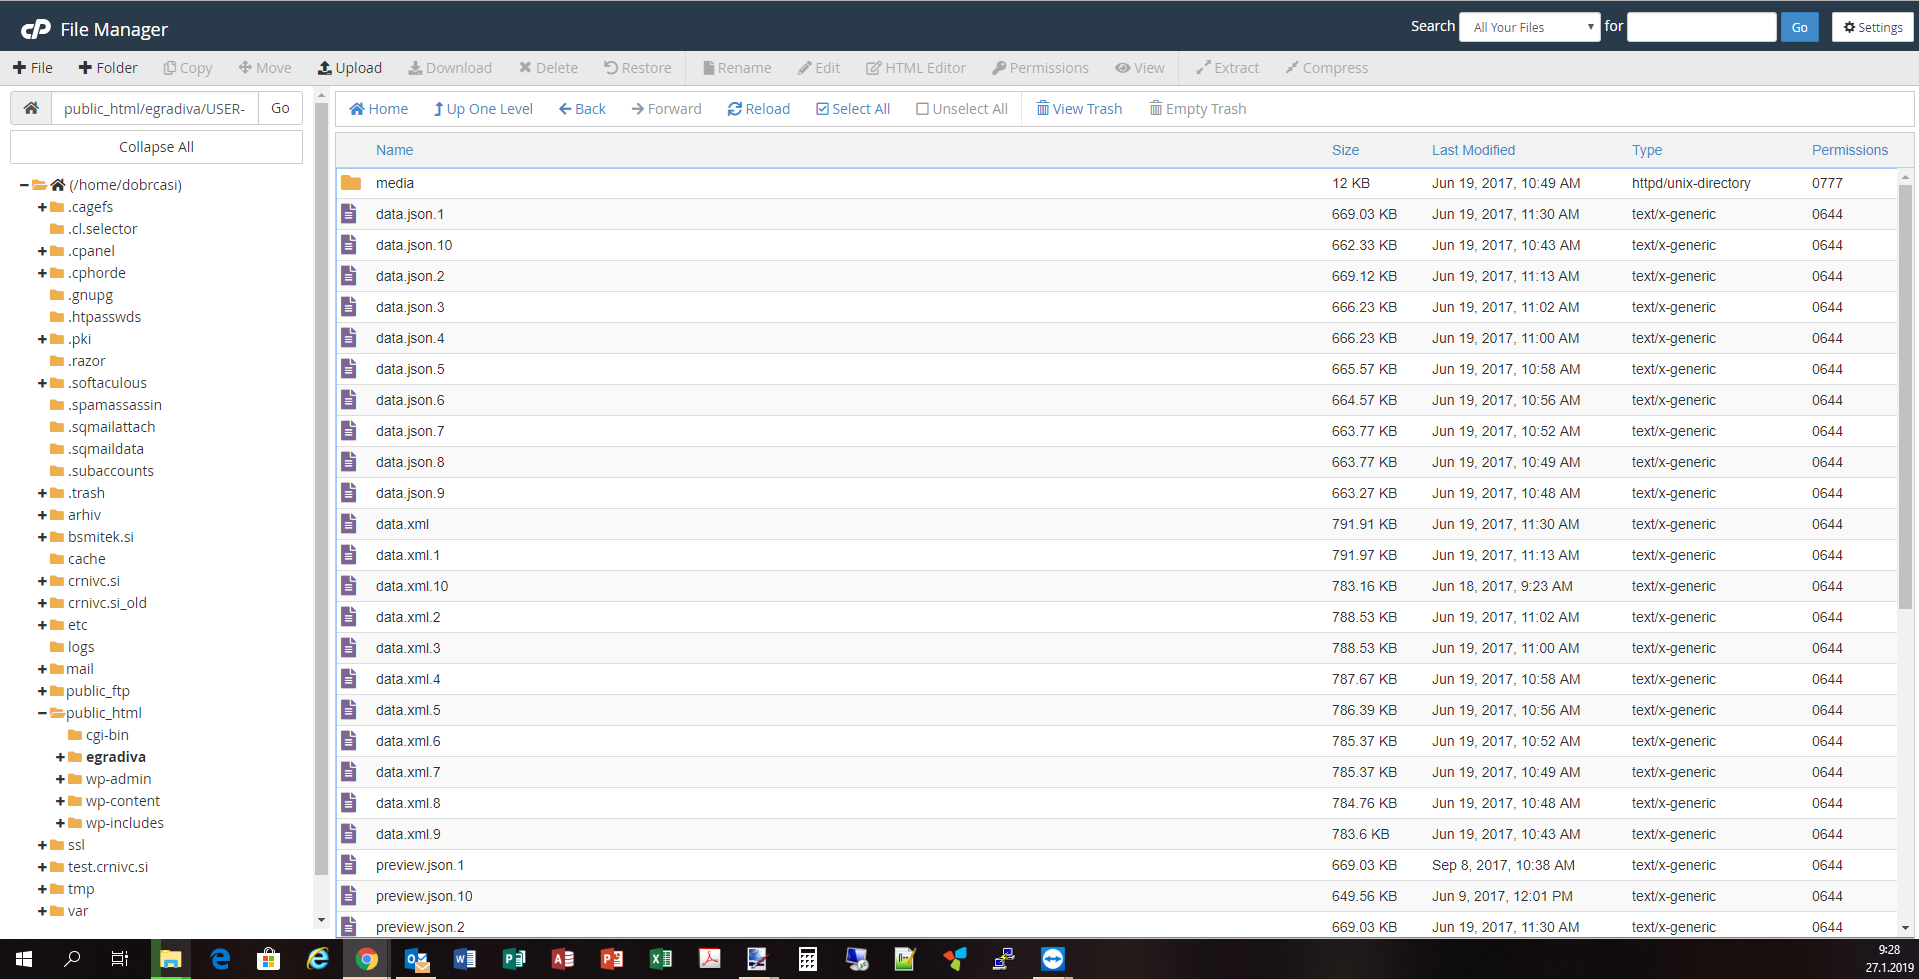This screenshot has width=1919, height=979.
Task: Open the Upload tool
Action: click(350, 68)
